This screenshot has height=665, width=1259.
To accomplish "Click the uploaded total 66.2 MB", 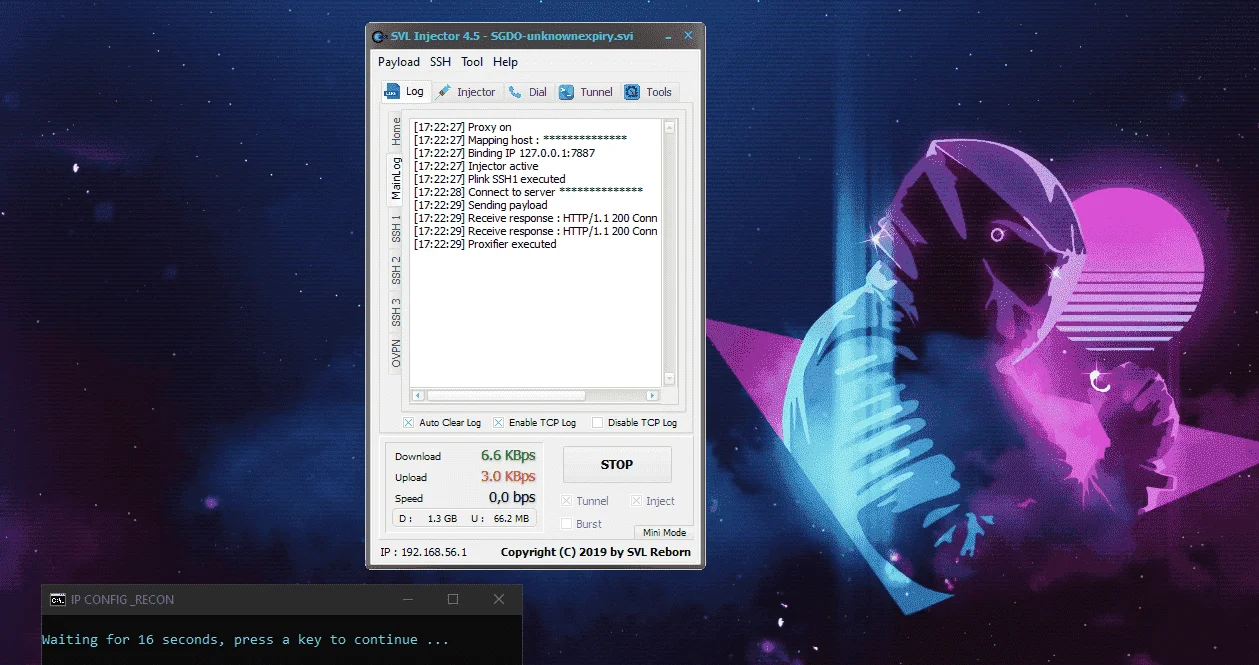I will [x=510, y=519].
